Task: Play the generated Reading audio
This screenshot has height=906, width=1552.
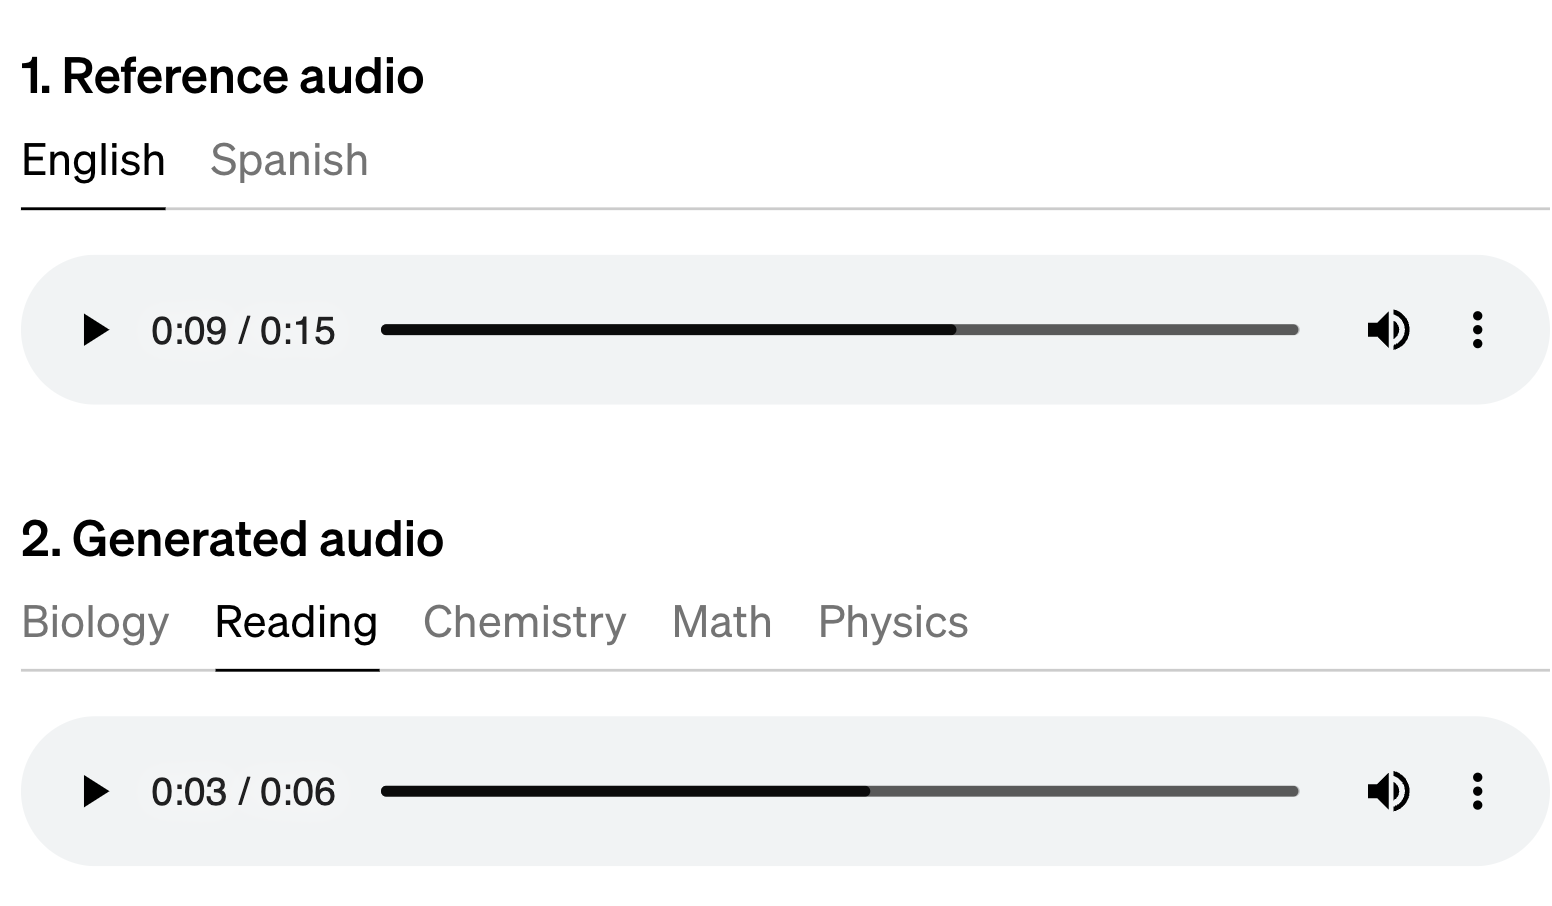Action: click(x=95, y=791)
